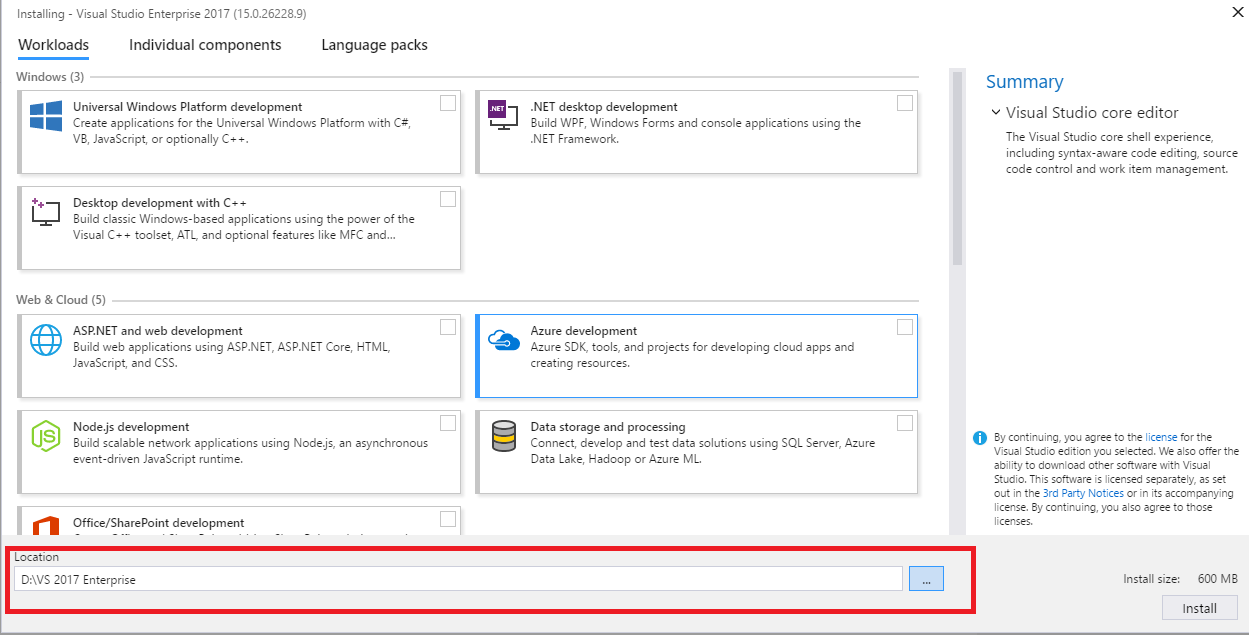The width and height of the screenshot is (1249, 635).
Task: Check the Node.js development workload box
Action: [448, 423]
